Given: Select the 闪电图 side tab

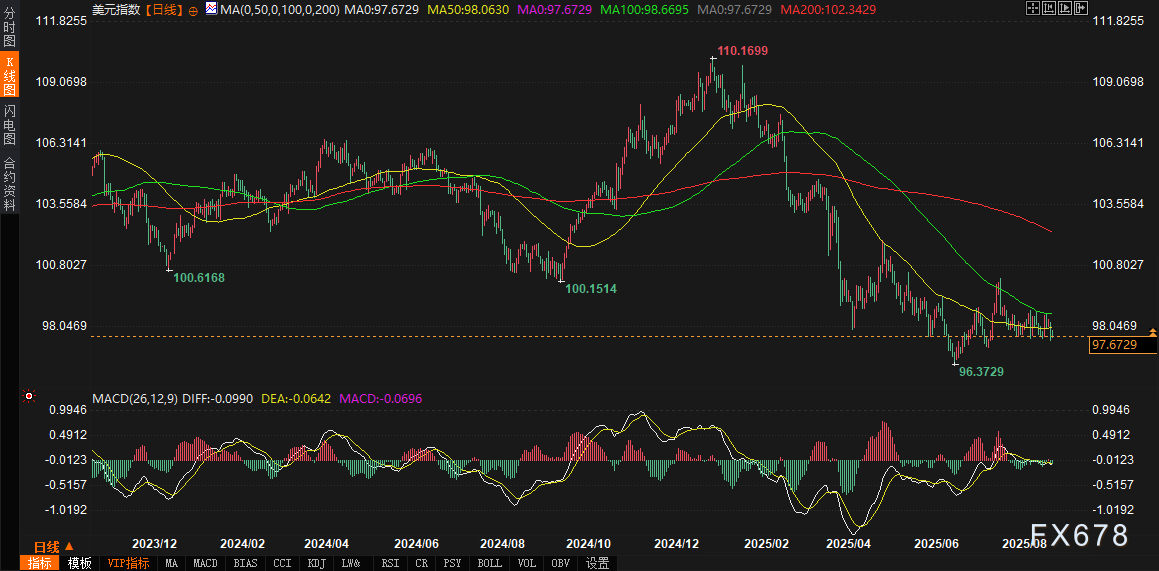Looking at the screenshot, I should click(x=9, y=123).
